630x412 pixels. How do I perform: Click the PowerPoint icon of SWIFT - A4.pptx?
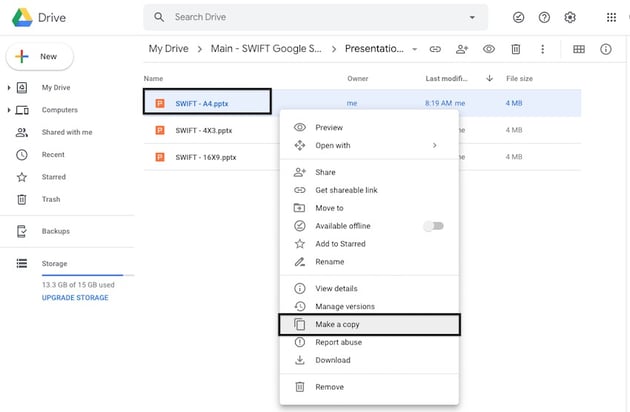[160, 103]
